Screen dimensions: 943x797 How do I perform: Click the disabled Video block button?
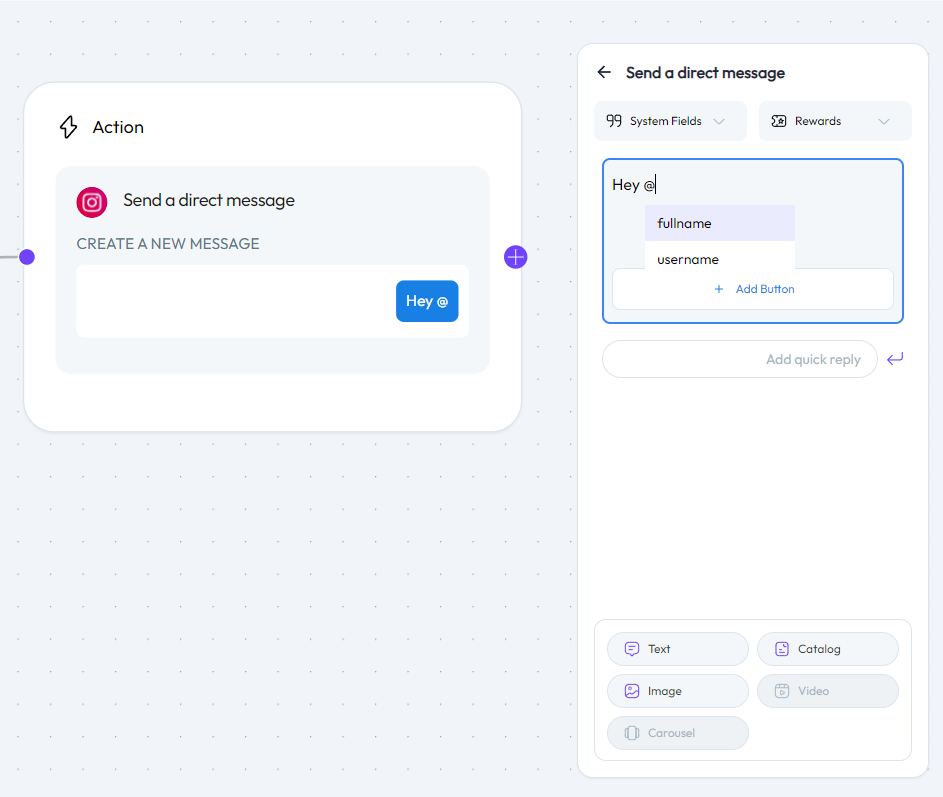[x=827, y=691]
